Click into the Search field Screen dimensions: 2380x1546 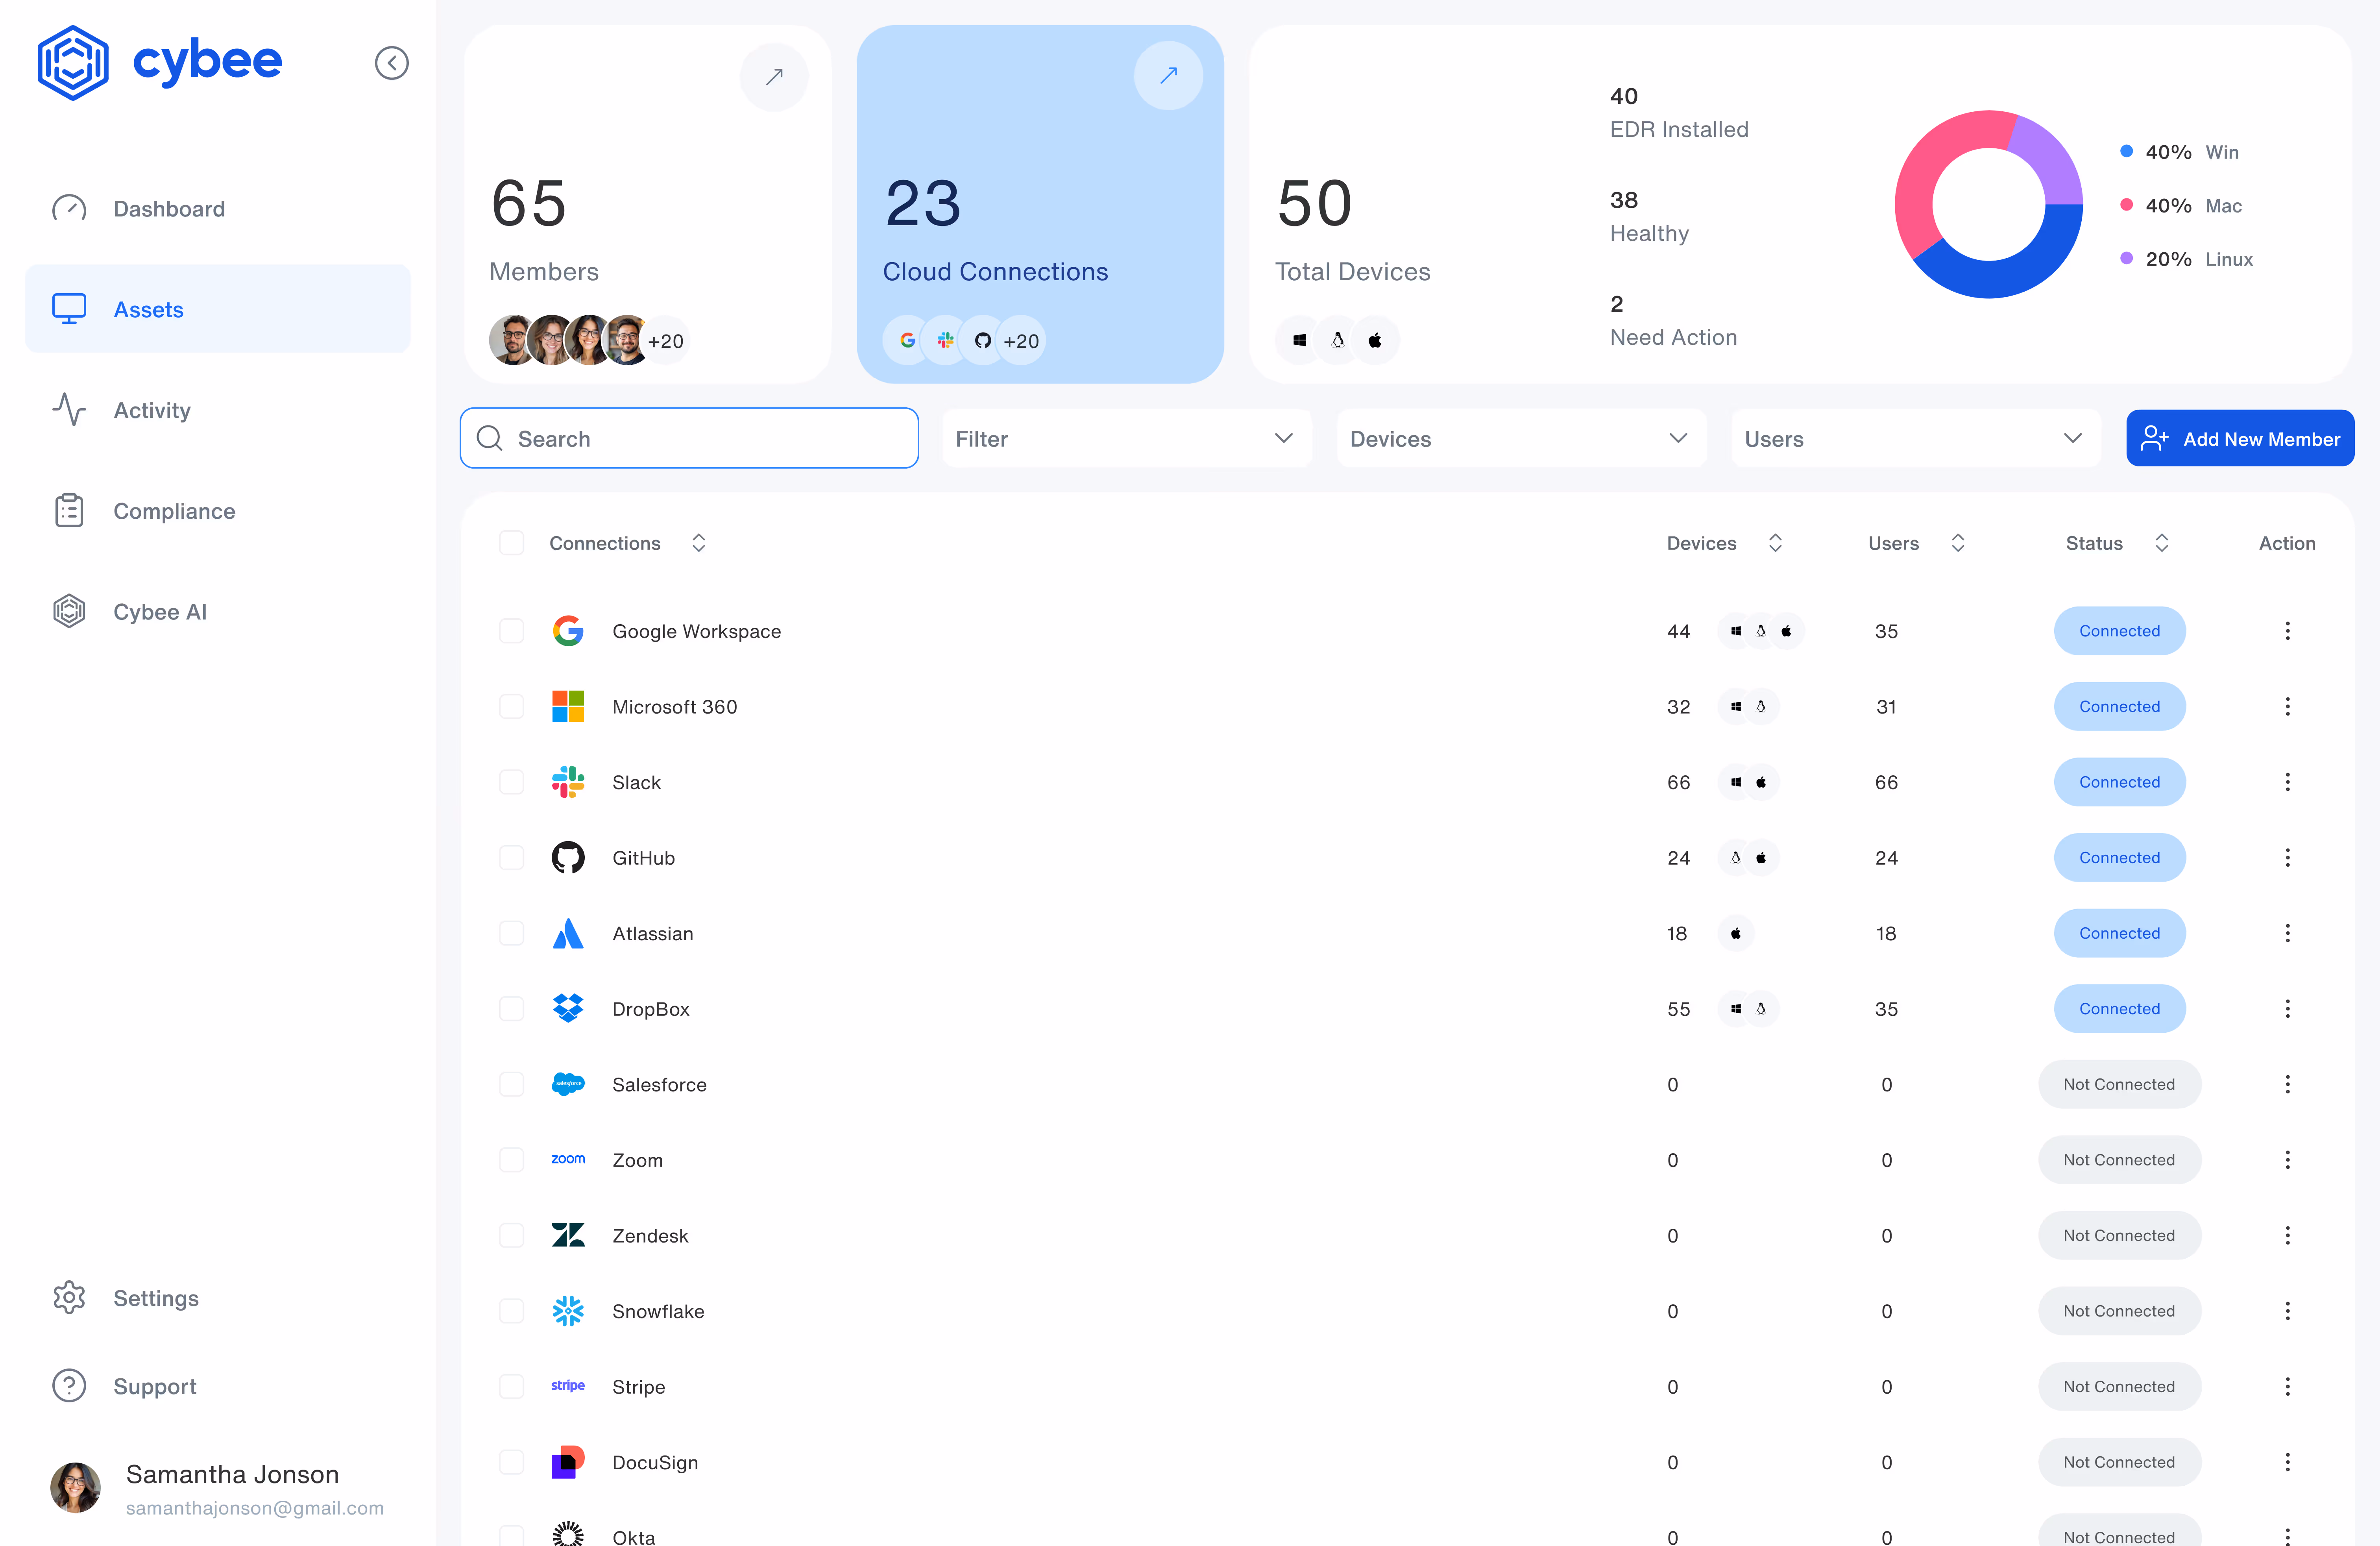coord(689,438)
